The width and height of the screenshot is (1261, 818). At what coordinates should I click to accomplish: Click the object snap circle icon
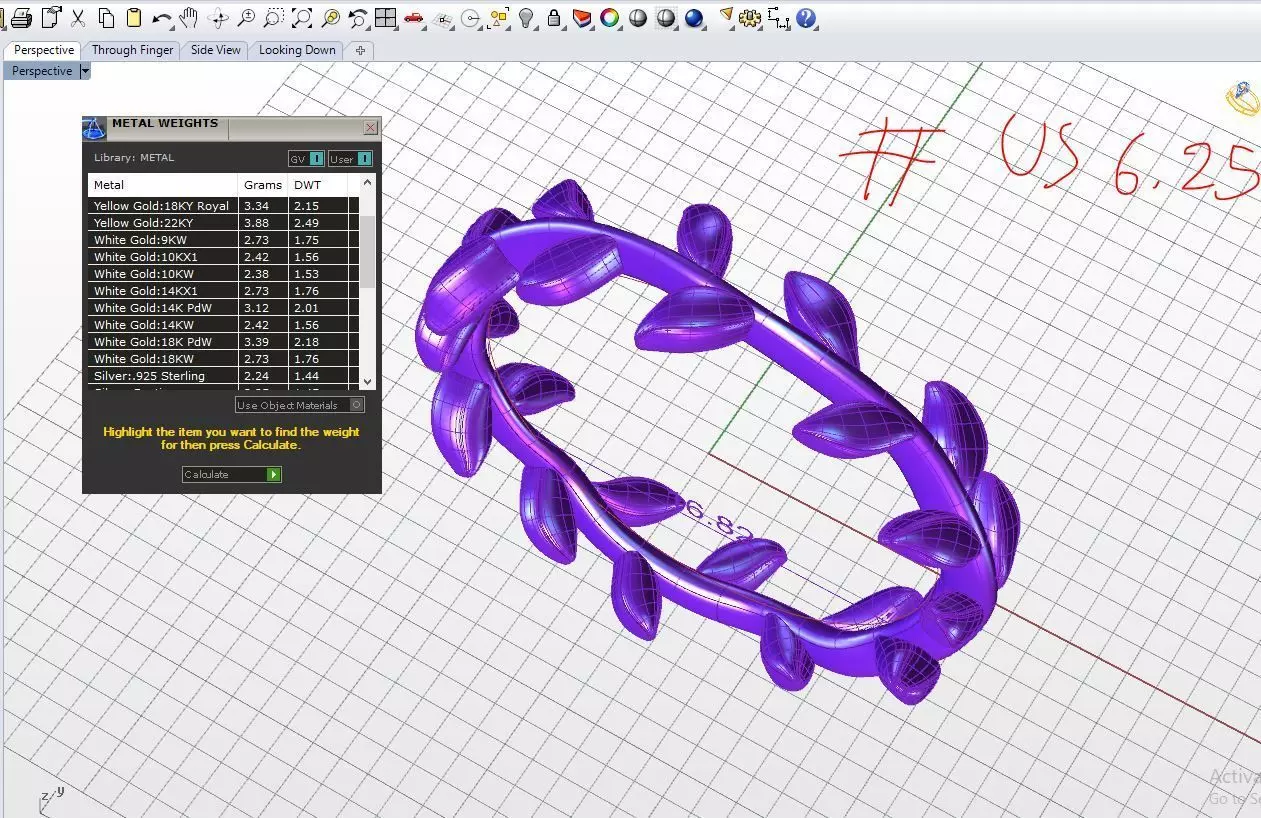click(x=471, y=19)
